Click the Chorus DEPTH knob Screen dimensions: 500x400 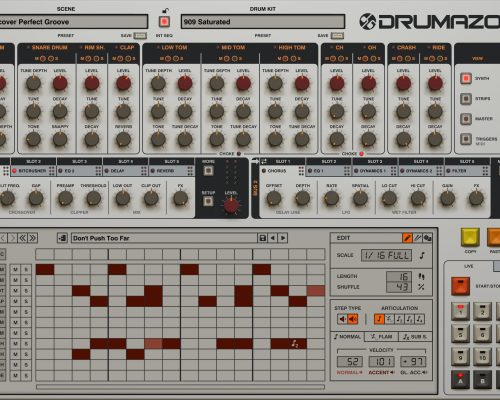click(303, 198)
